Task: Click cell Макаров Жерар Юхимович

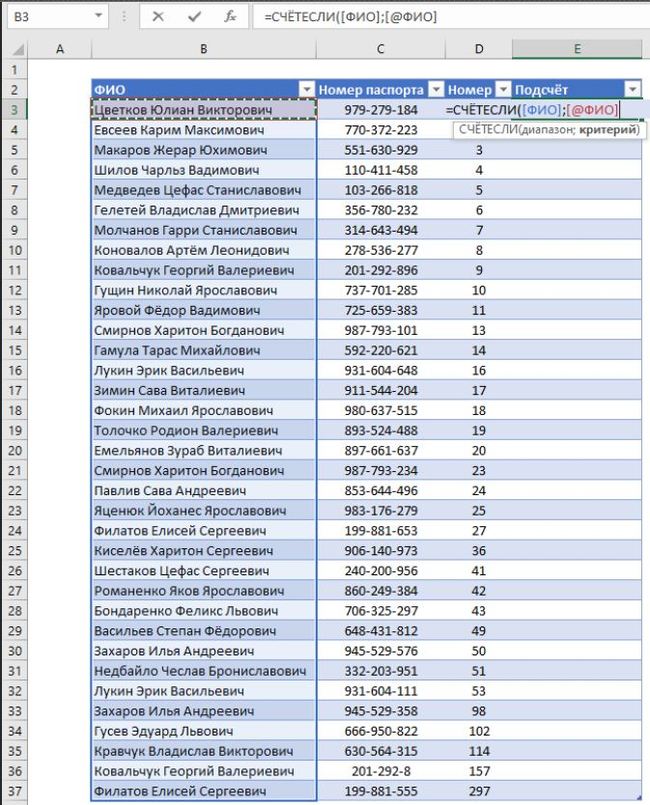Action: (204, 150)
